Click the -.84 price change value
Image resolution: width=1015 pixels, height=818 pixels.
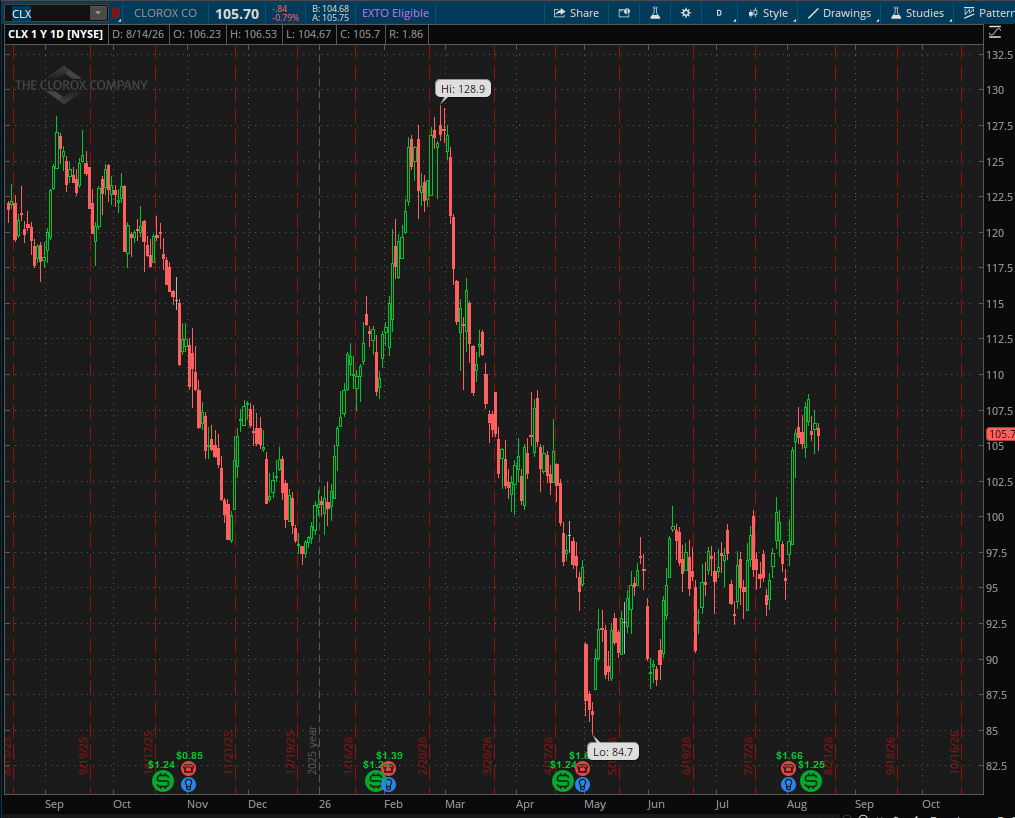point(280,9)
